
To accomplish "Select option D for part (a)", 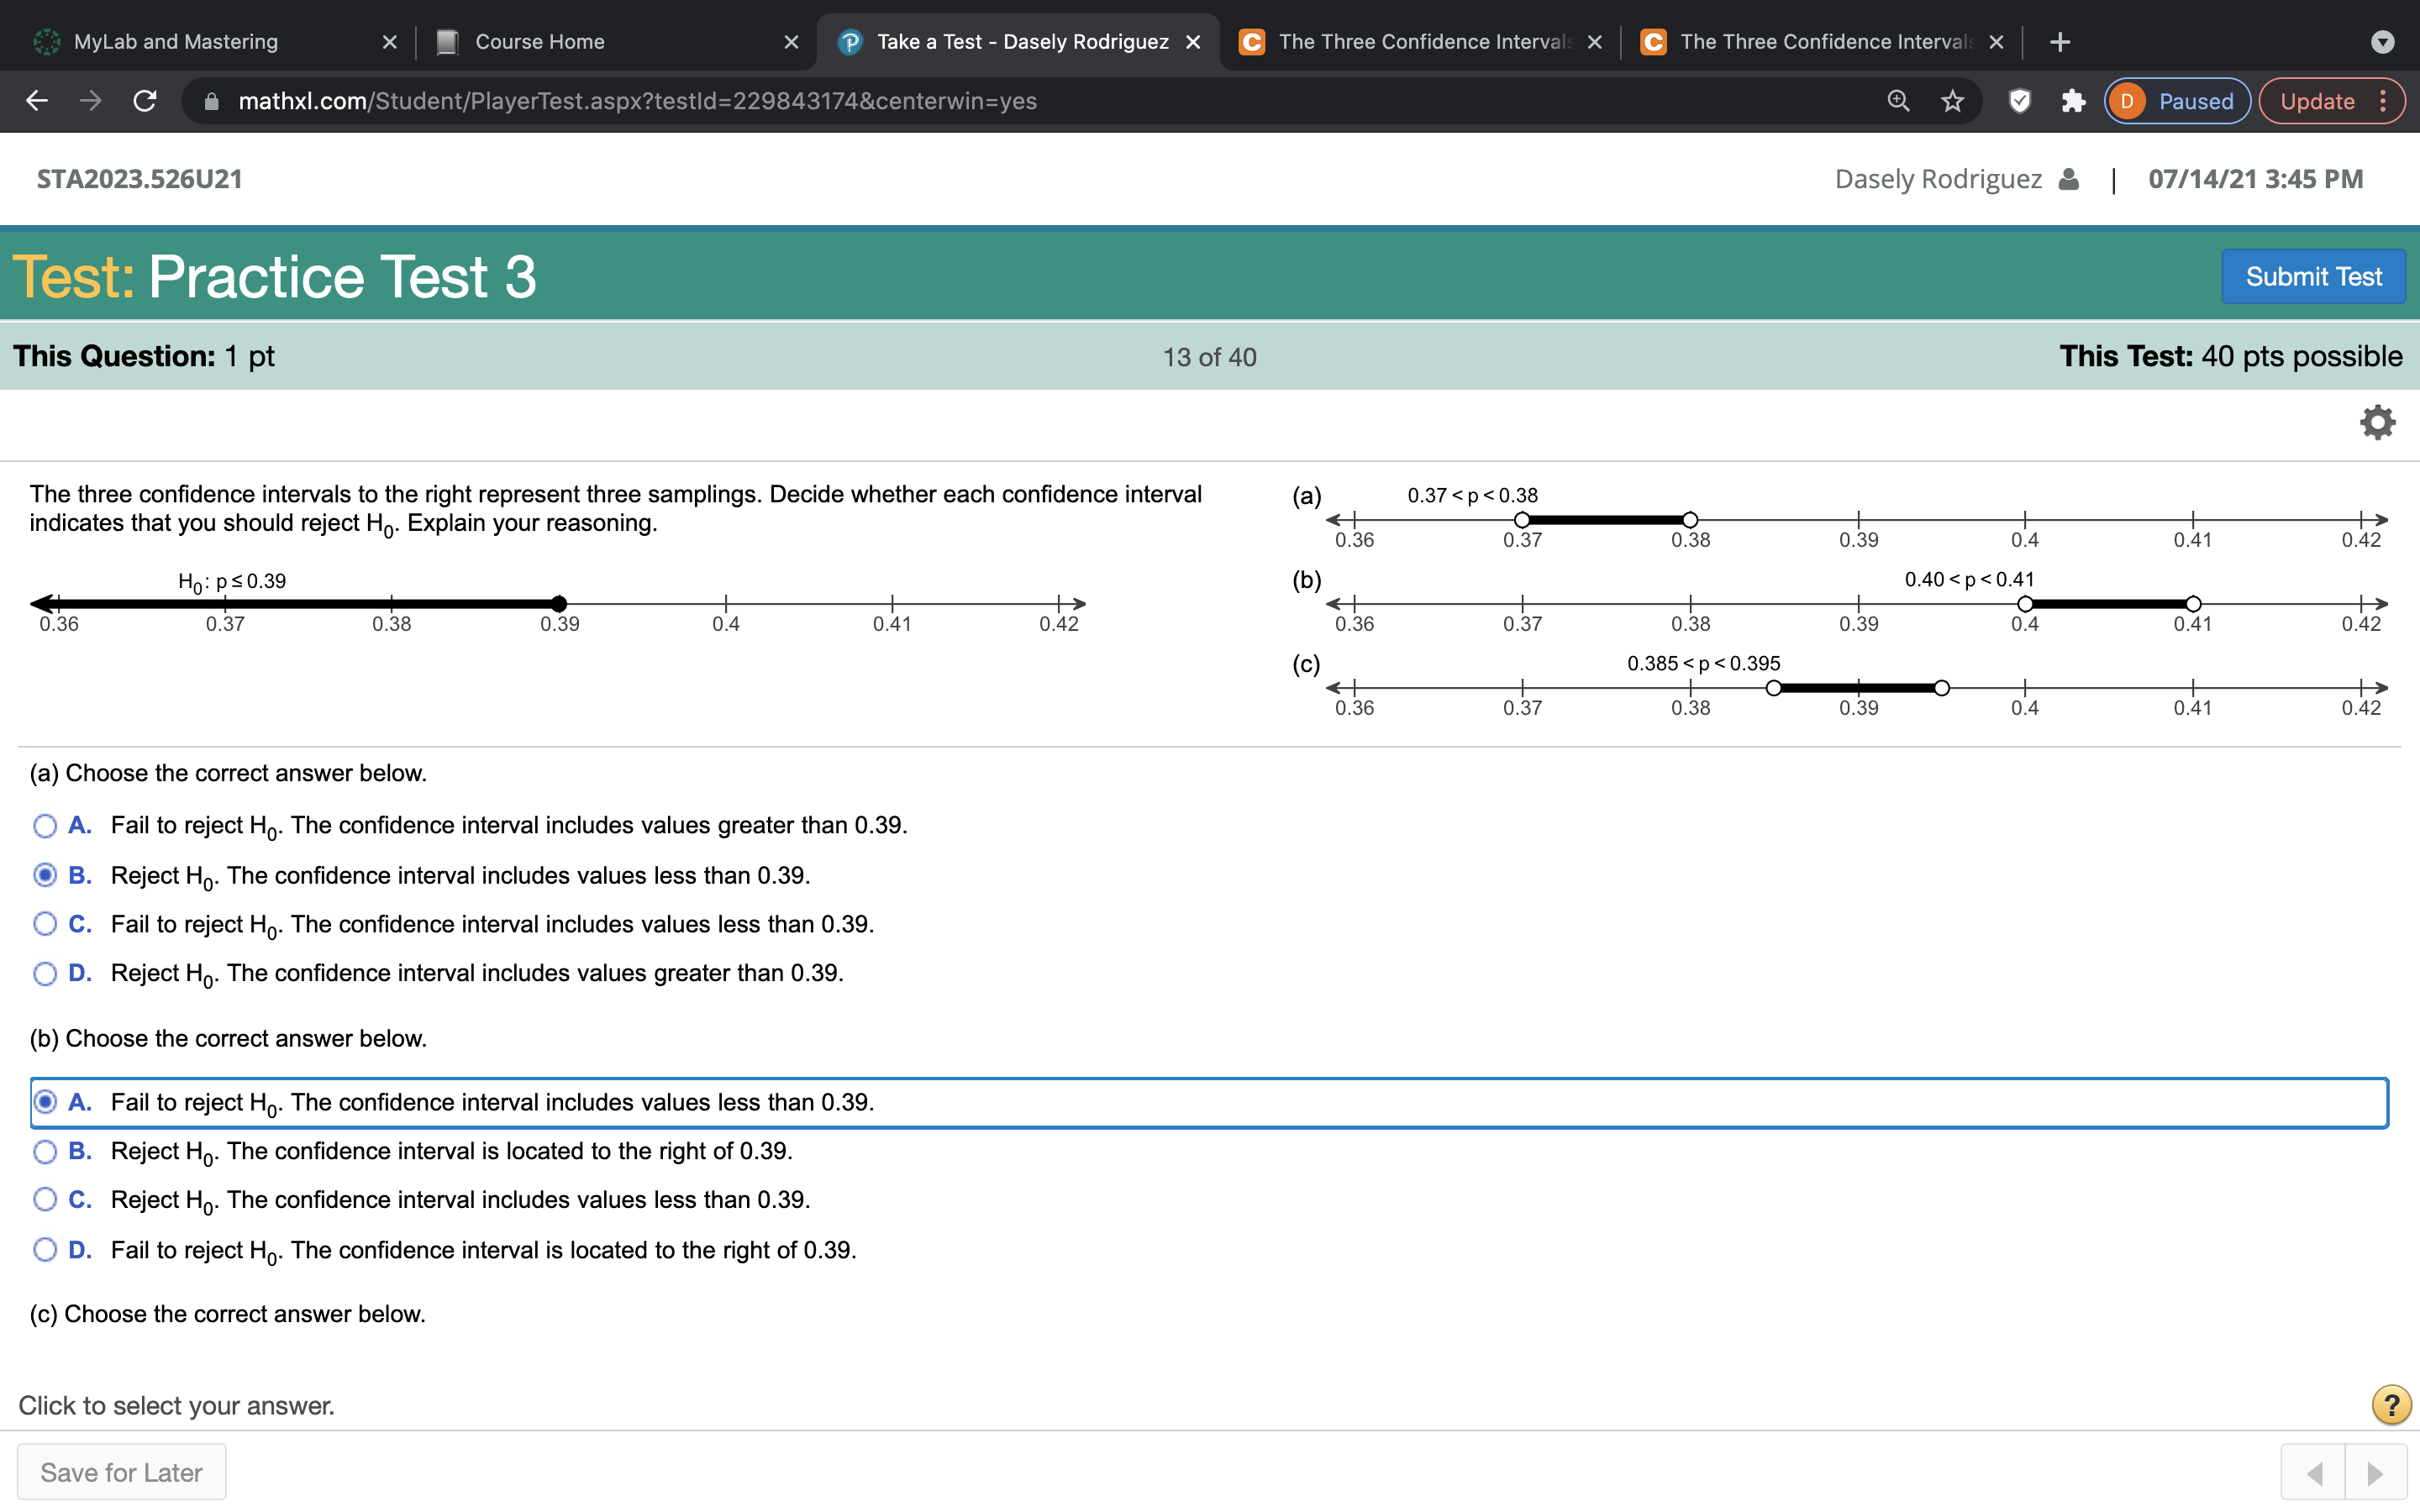I will click(x=45, y=974).
